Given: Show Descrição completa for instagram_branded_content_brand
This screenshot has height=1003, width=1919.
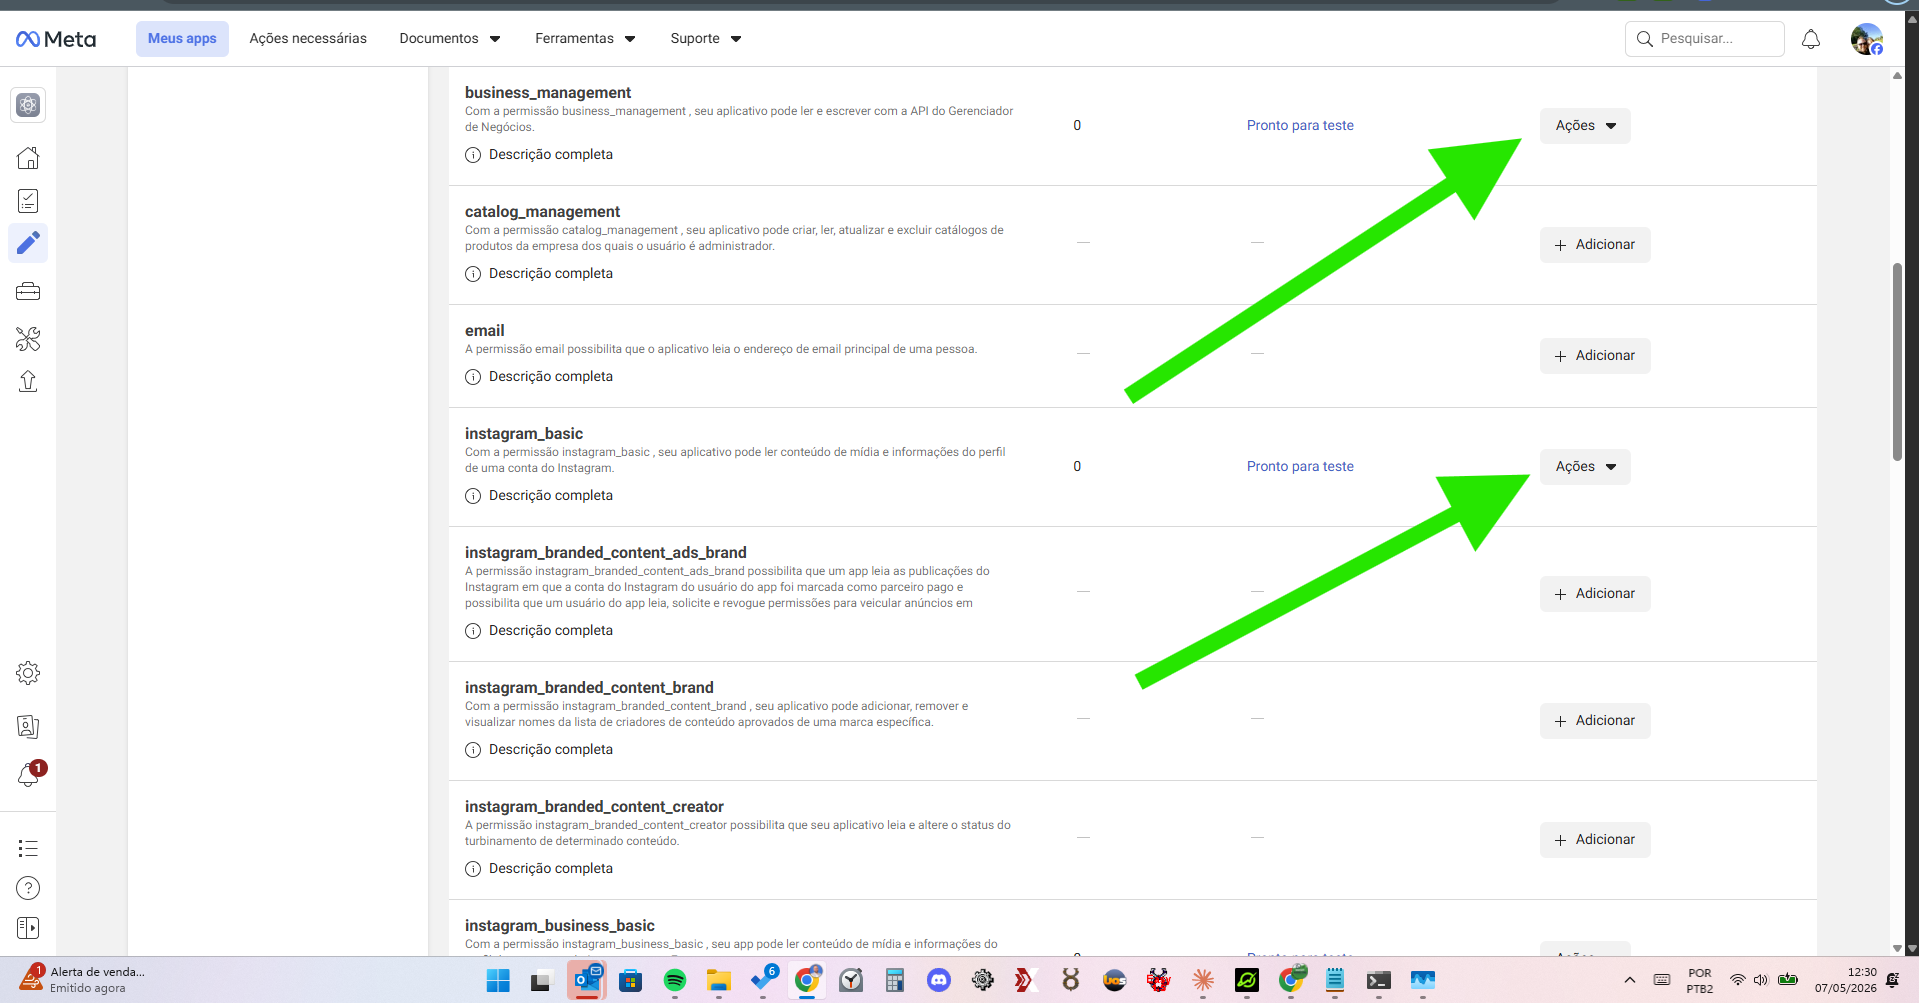Looking at the screenshot, I should [x=539, y=750].
